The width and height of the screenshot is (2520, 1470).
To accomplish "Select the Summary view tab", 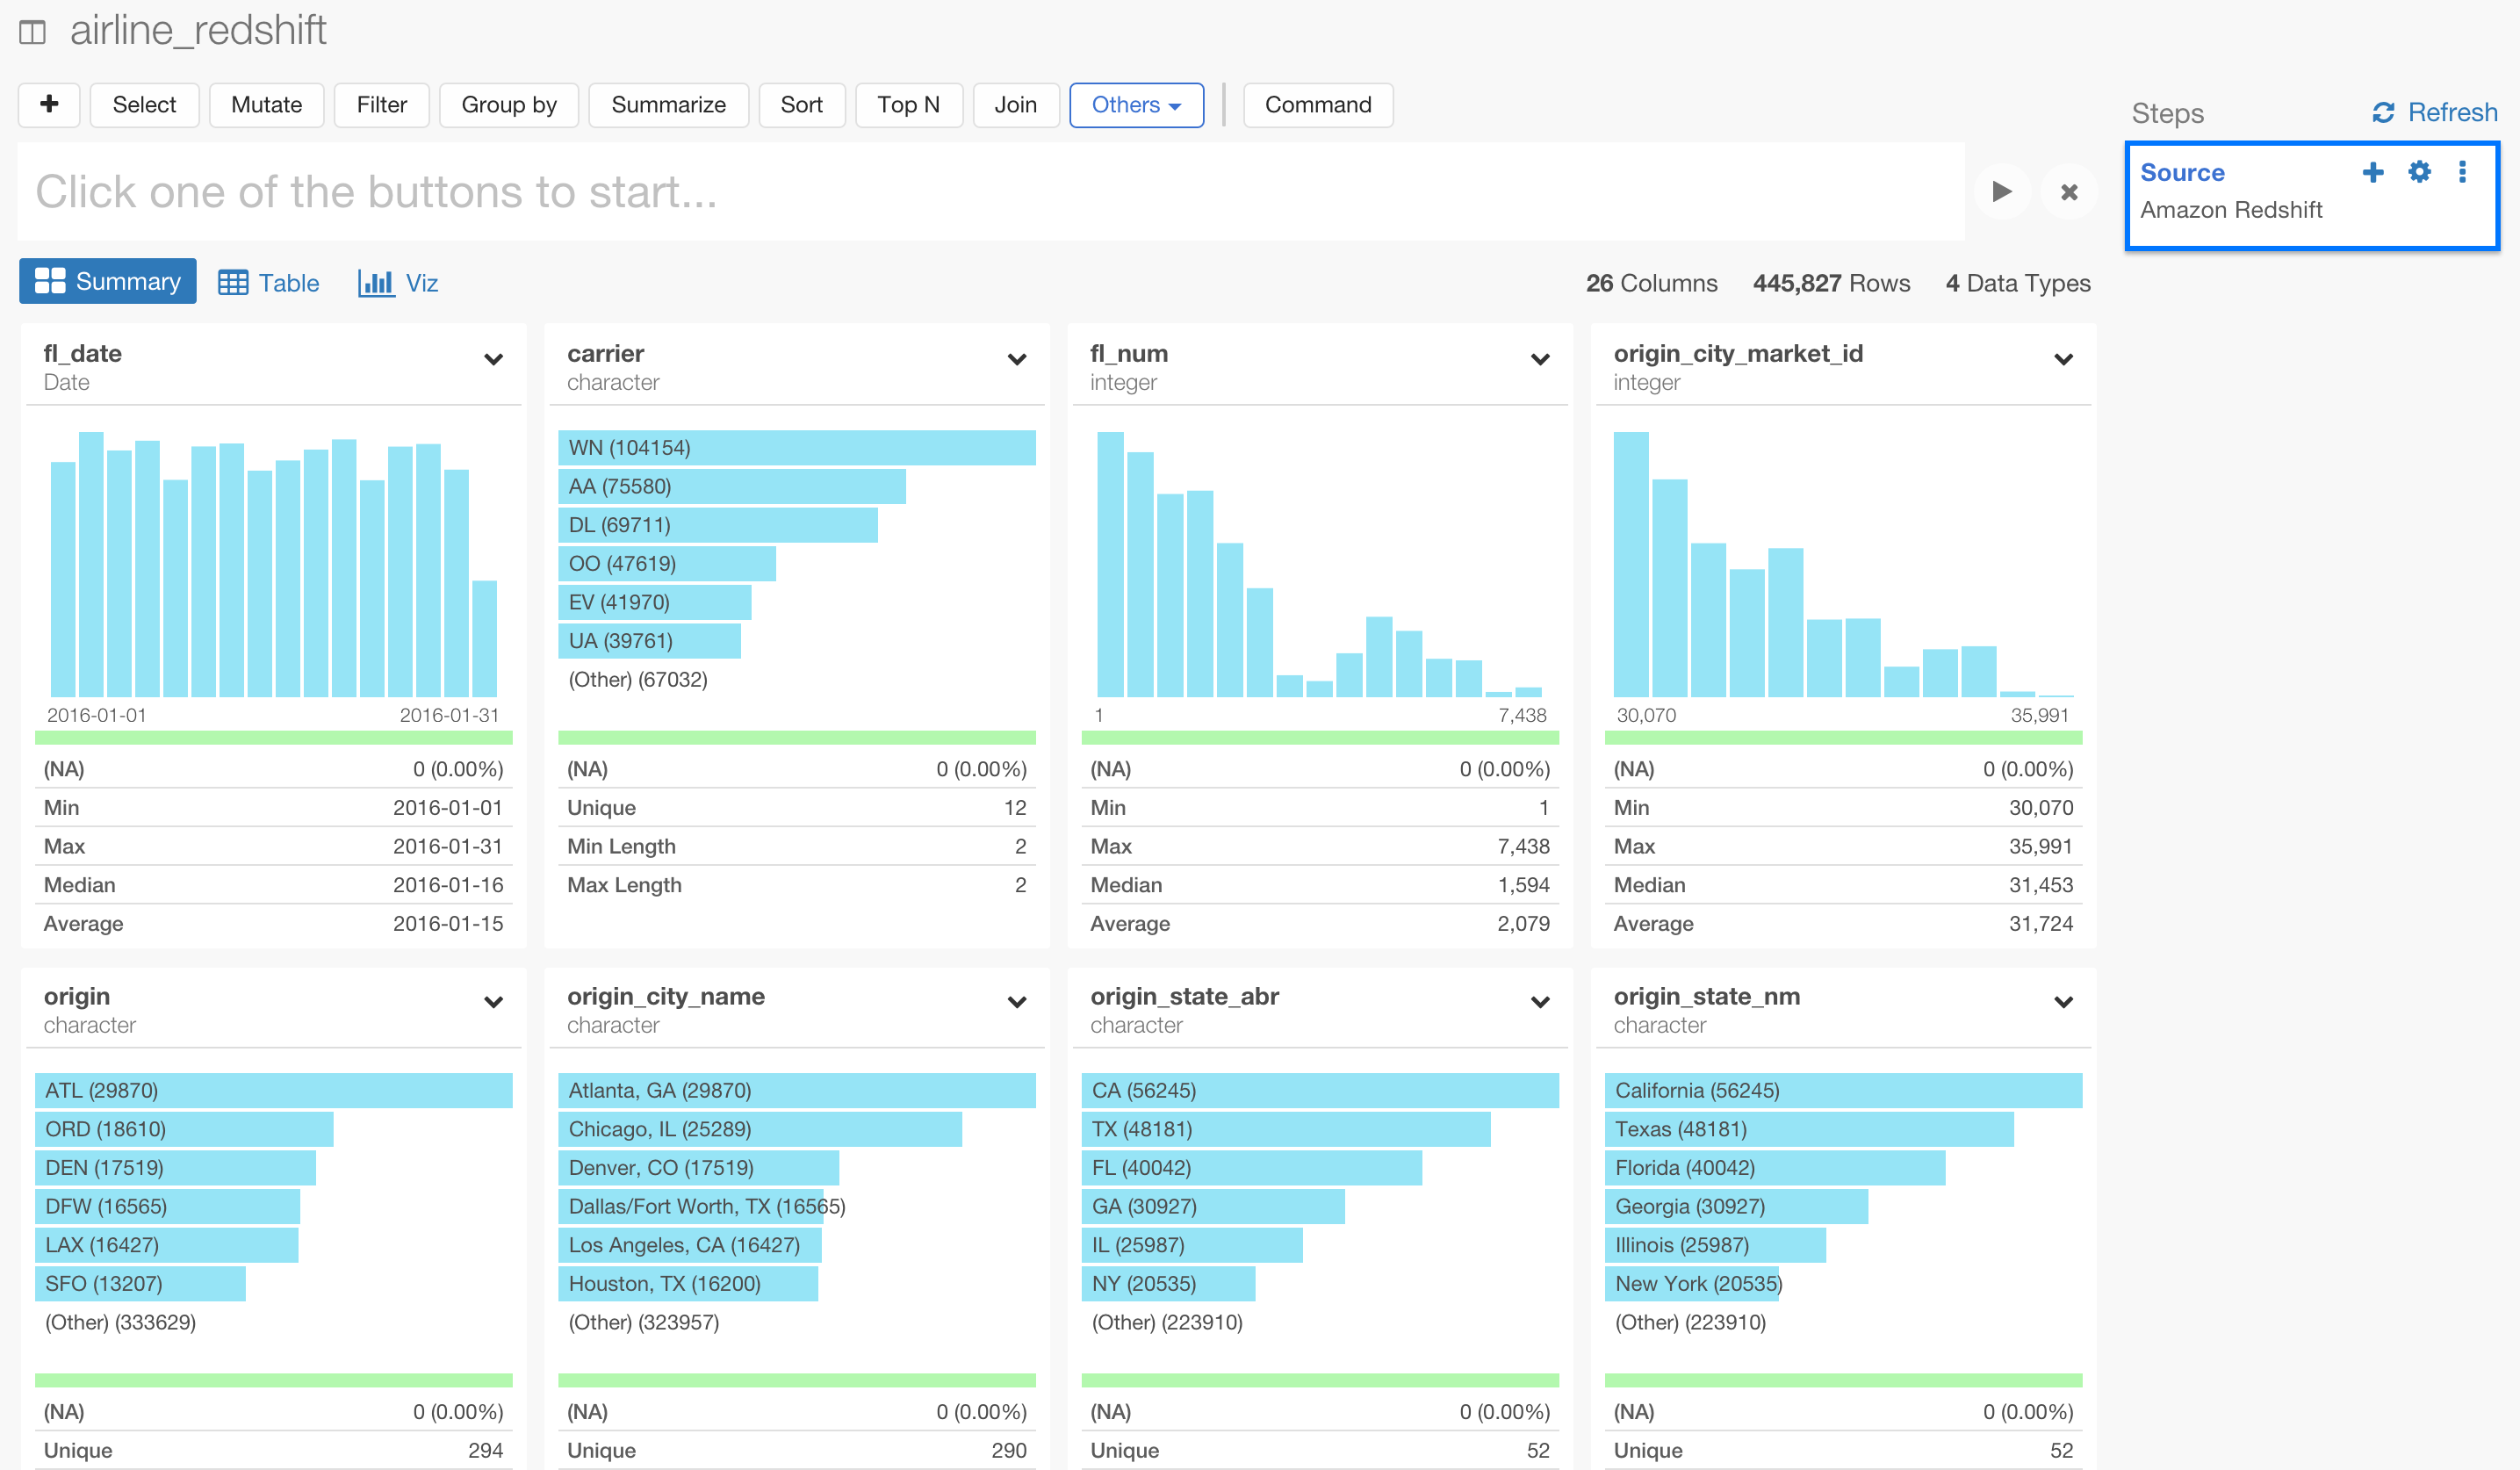I will (107, 281).
